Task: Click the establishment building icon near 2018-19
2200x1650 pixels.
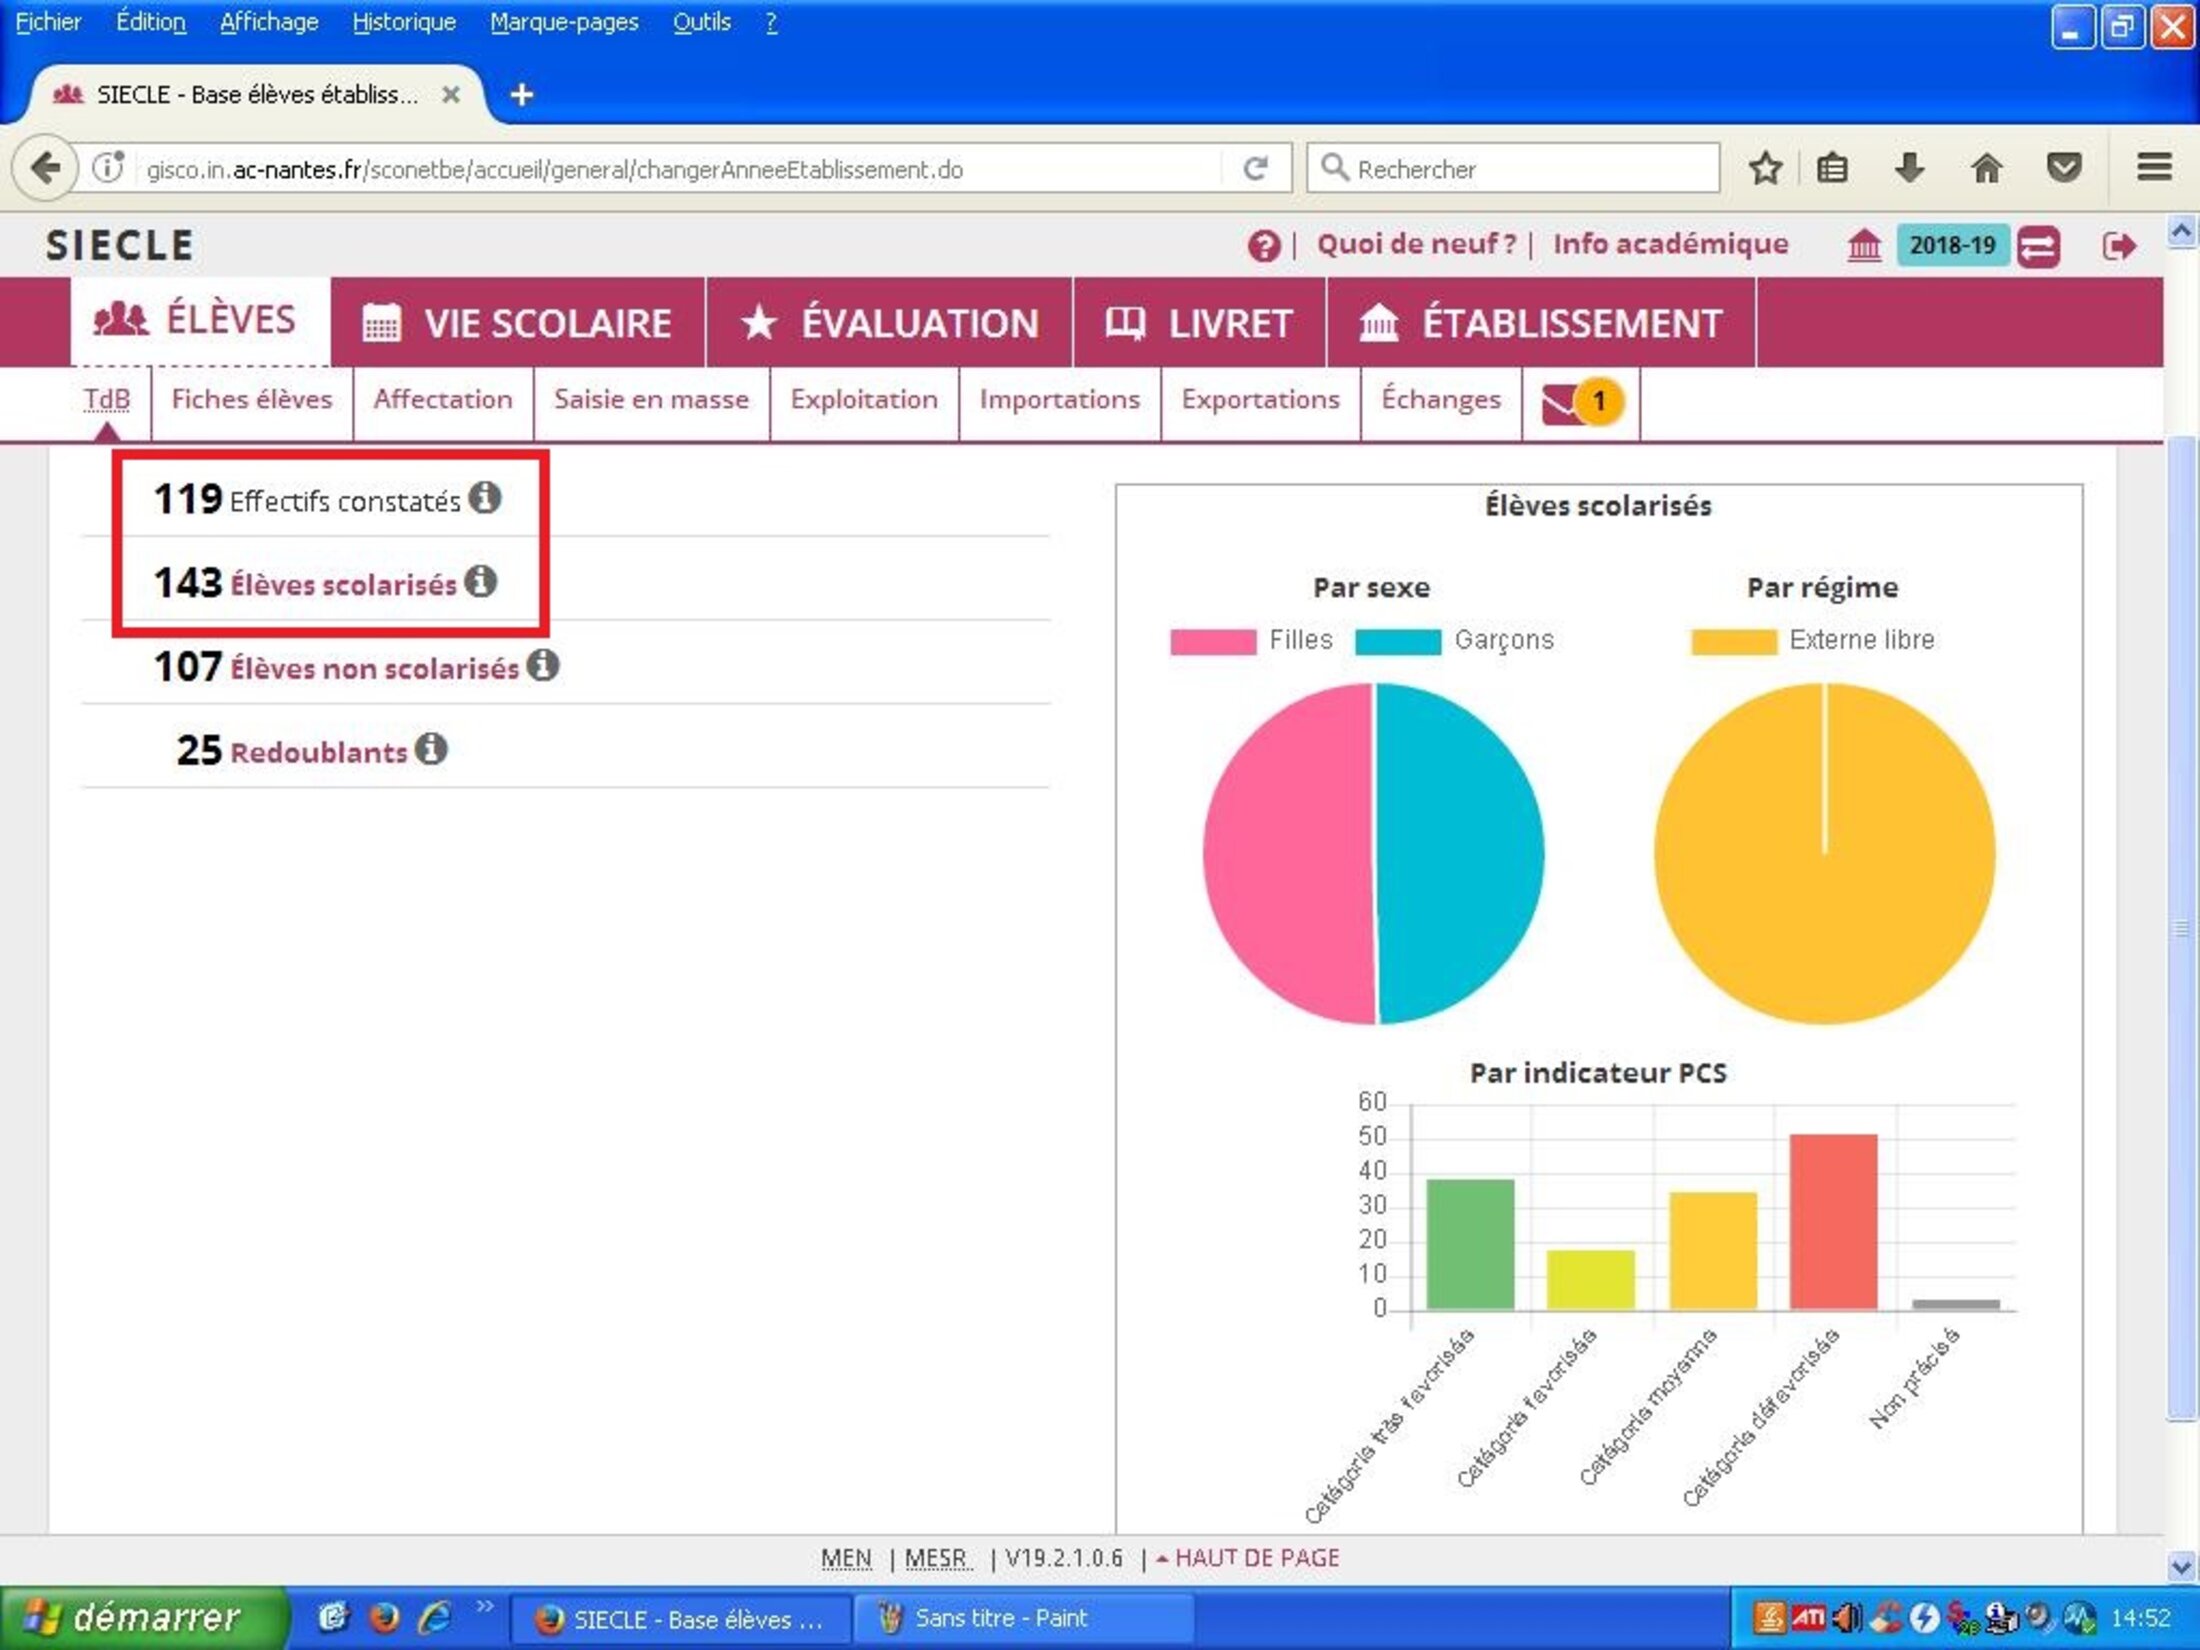Action: click(1863, 246)
